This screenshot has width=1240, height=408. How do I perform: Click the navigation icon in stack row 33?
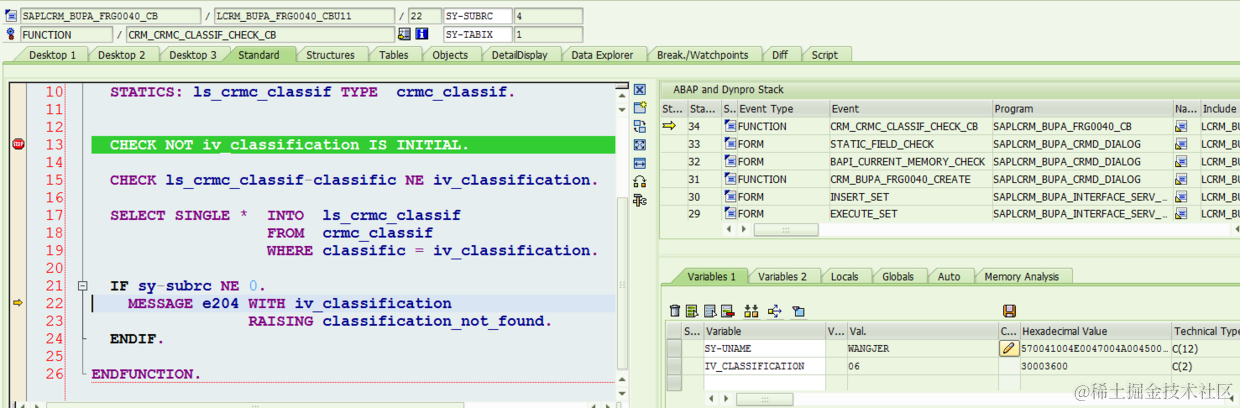coord(1181,144)
